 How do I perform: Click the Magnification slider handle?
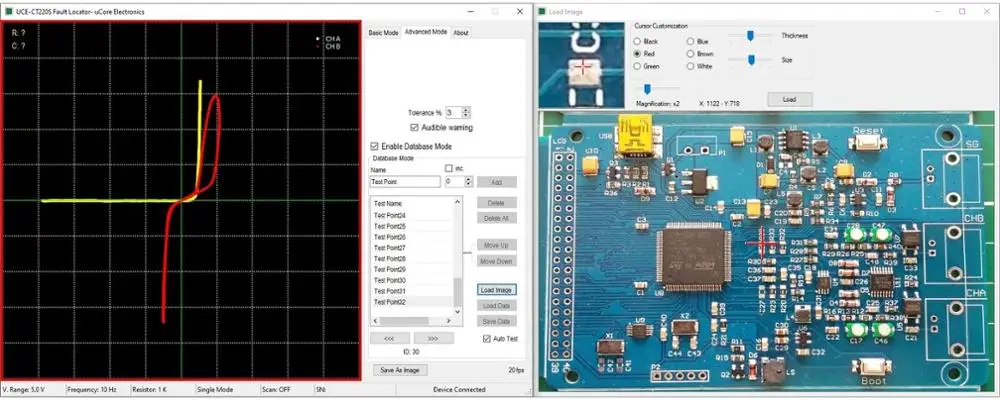[x=647, y=89]
